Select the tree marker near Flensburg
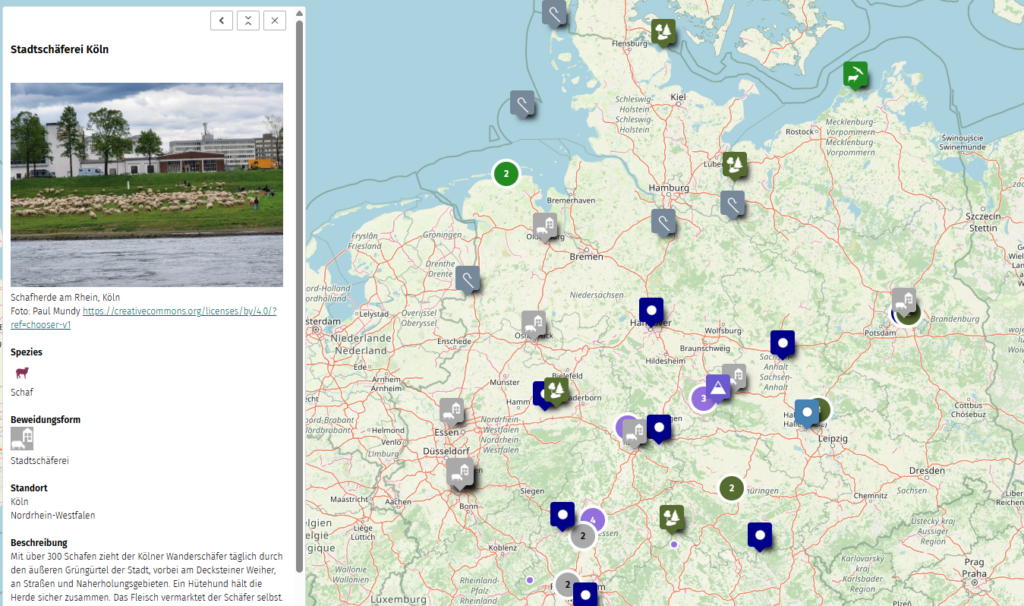 (x=662, y=31)
